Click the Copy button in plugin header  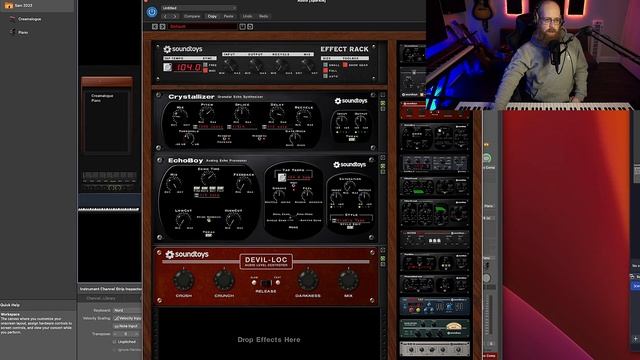point(212,16)
